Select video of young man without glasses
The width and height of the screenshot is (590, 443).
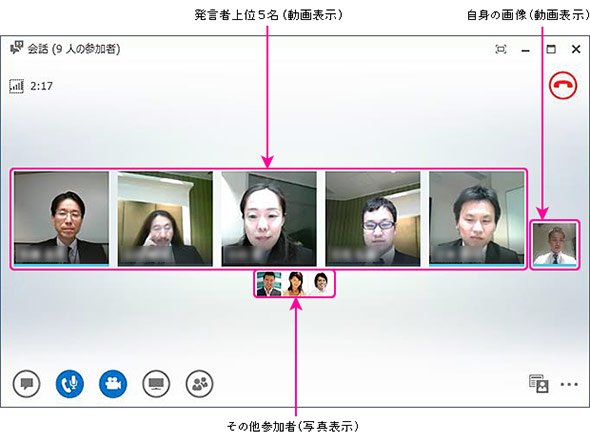(x=477, y=219)
